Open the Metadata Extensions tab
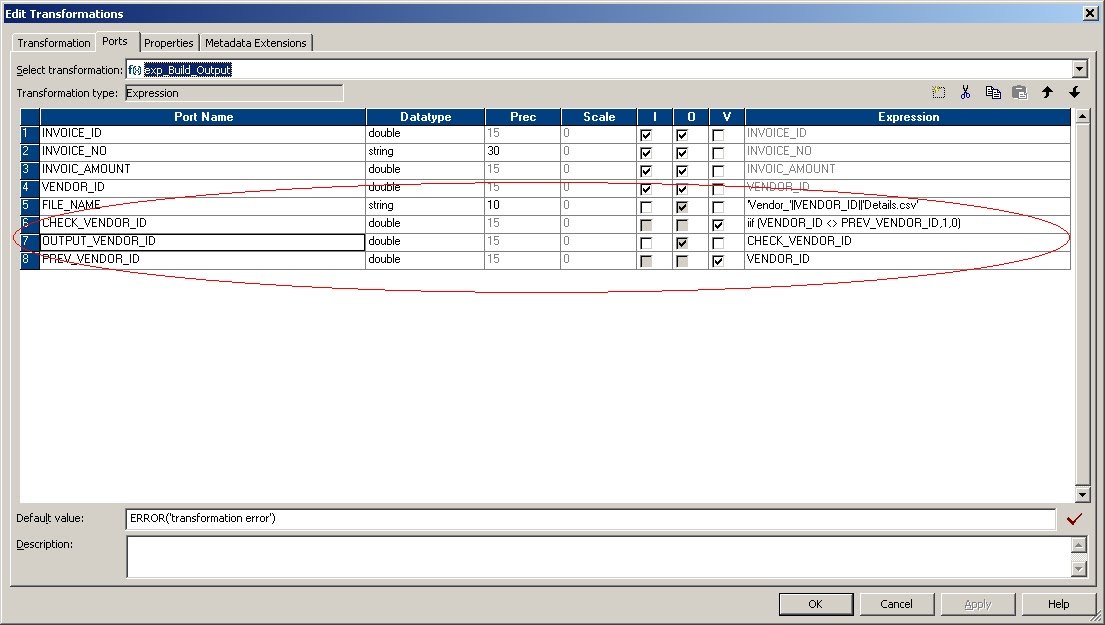Viewport: 1105px width, 625px height. click(x=255, y=43)
